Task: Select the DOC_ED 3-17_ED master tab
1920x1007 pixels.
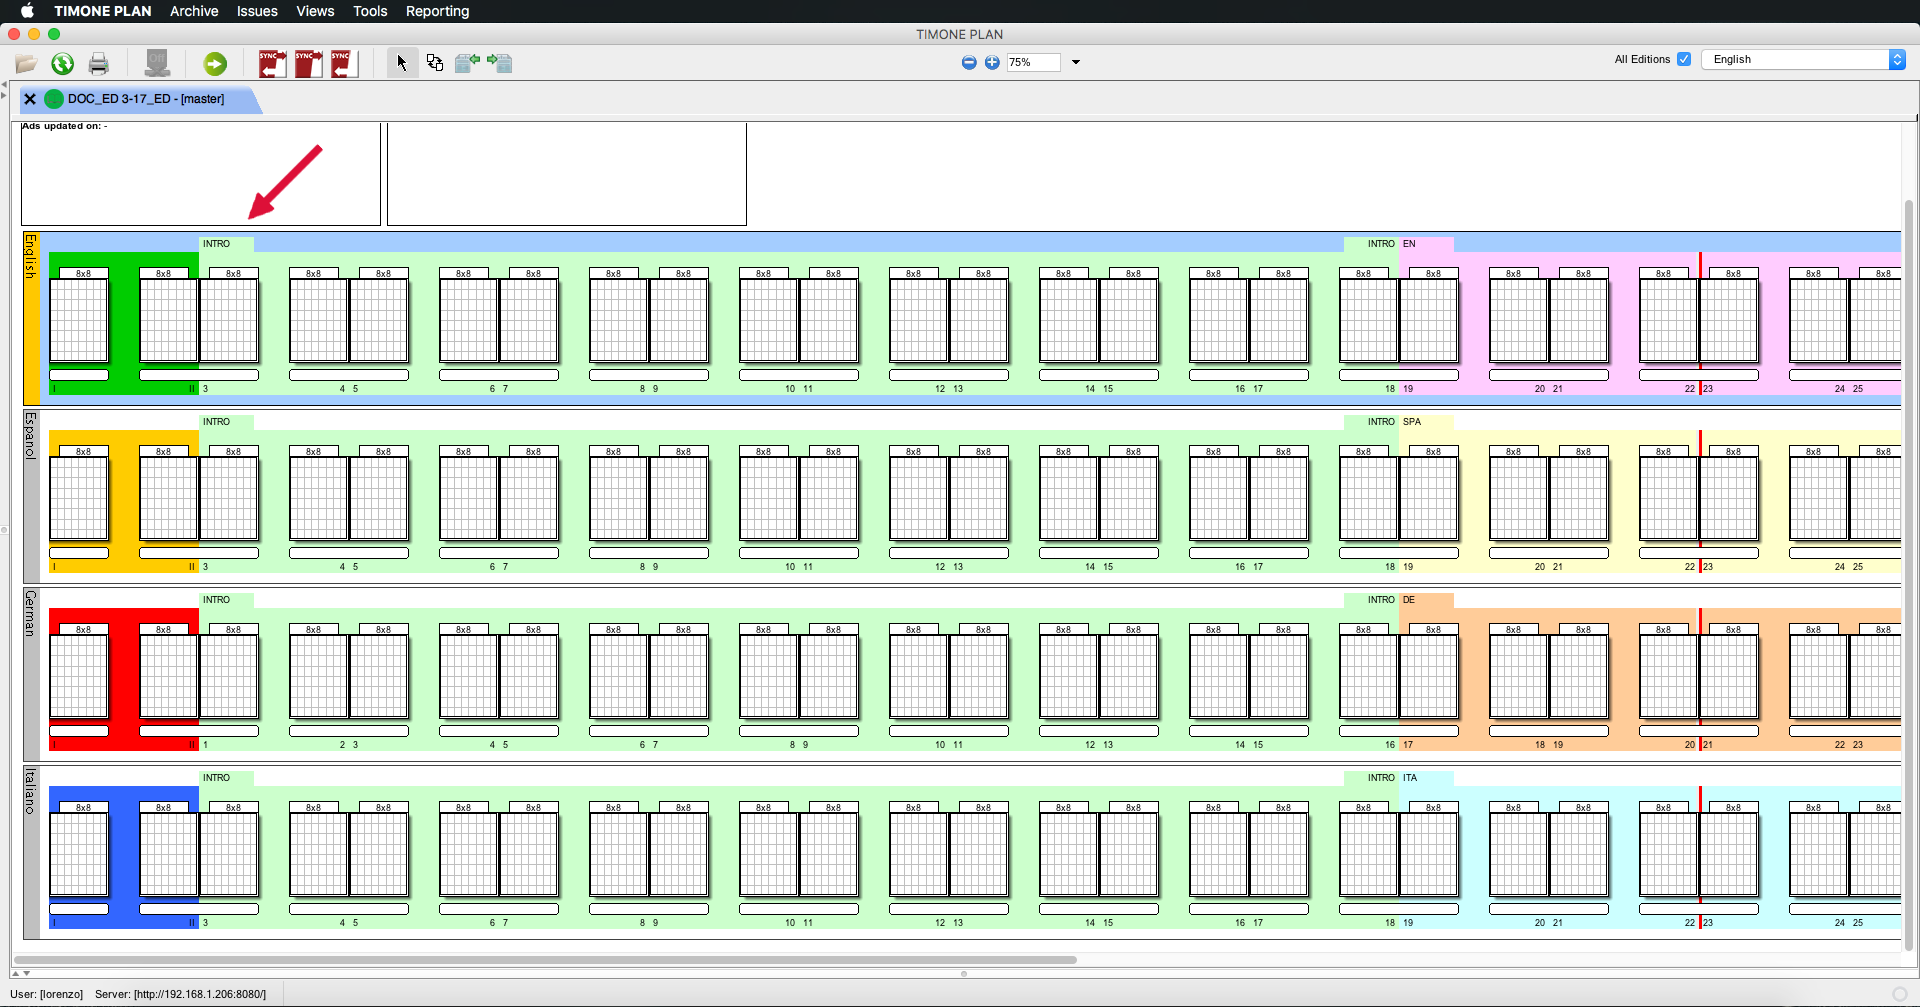Action: click(146, 99)
